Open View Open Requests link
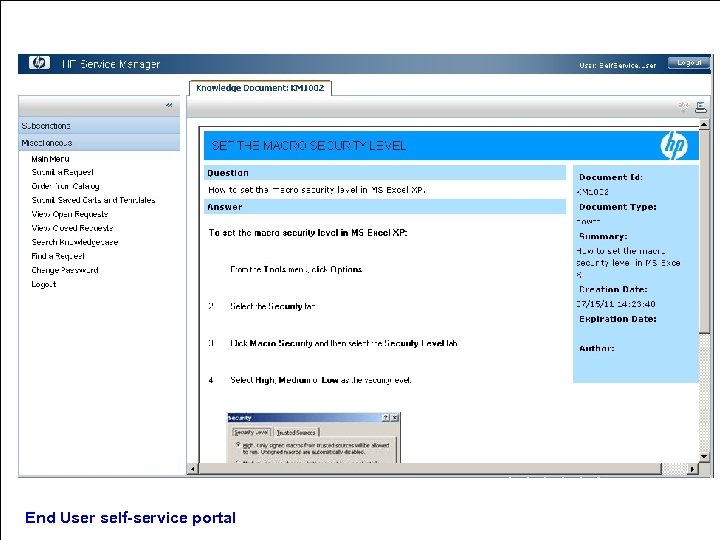This screenshot has height=540, width=720. coord(70,214)
